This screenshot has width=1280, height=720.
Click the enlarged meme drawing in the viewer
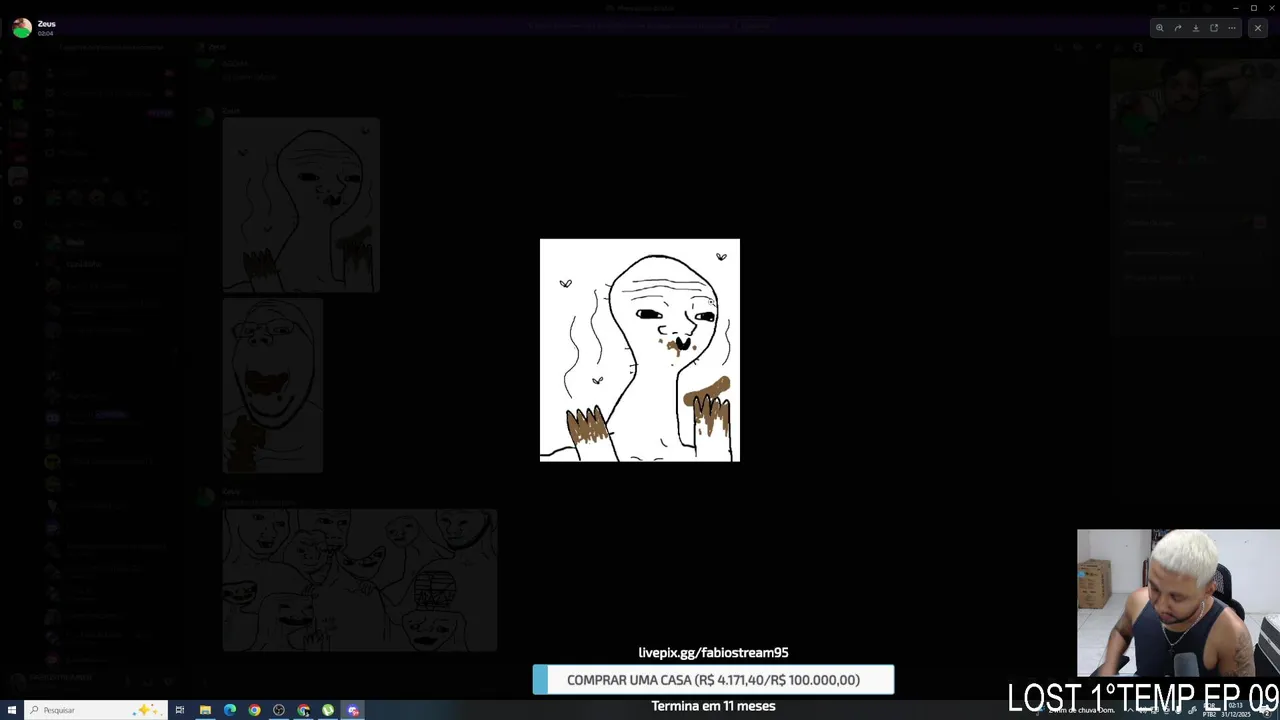(x=640, y=350)
